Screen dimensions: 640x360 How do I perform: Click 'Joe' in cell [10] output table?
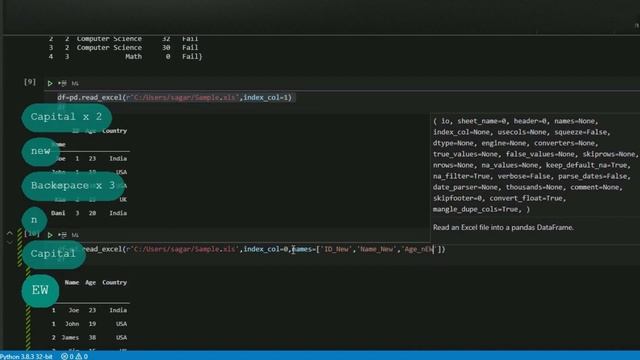click(x=74, y=310)
